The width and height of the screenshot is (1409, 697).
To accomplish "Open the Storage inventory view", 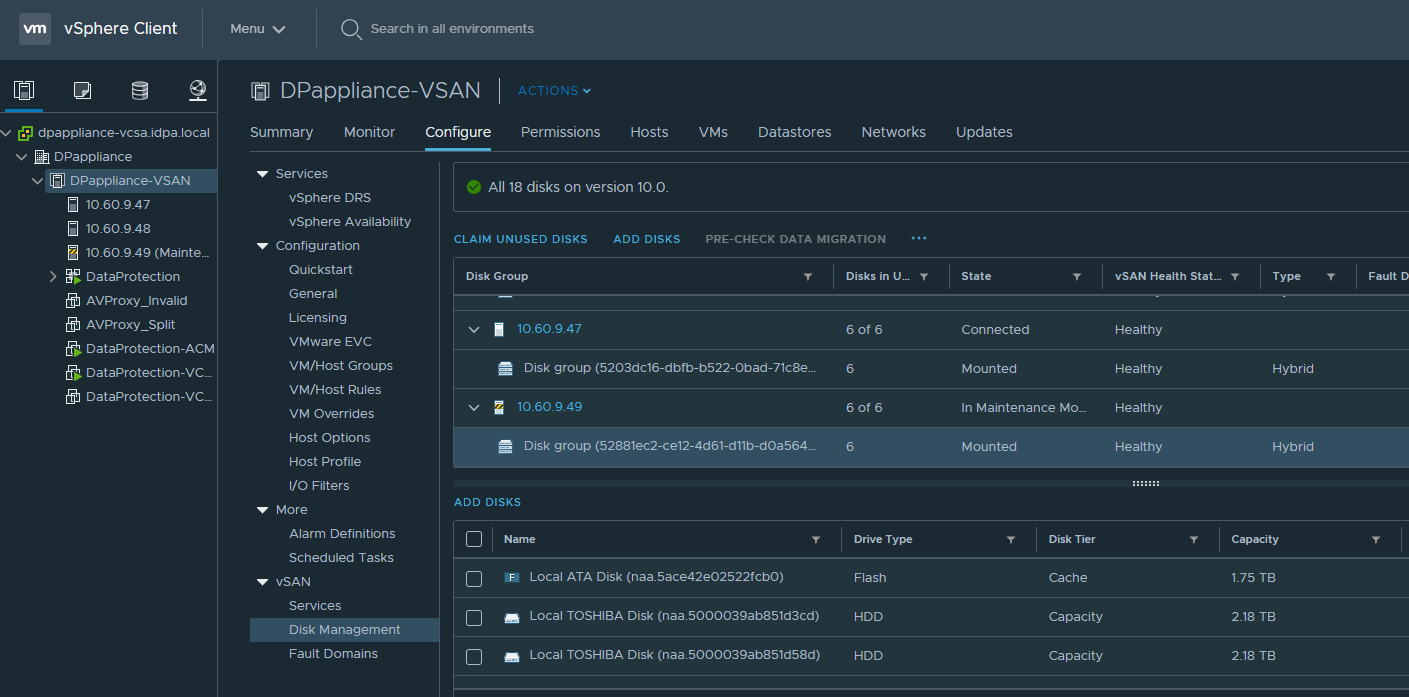I will point(139,89).
